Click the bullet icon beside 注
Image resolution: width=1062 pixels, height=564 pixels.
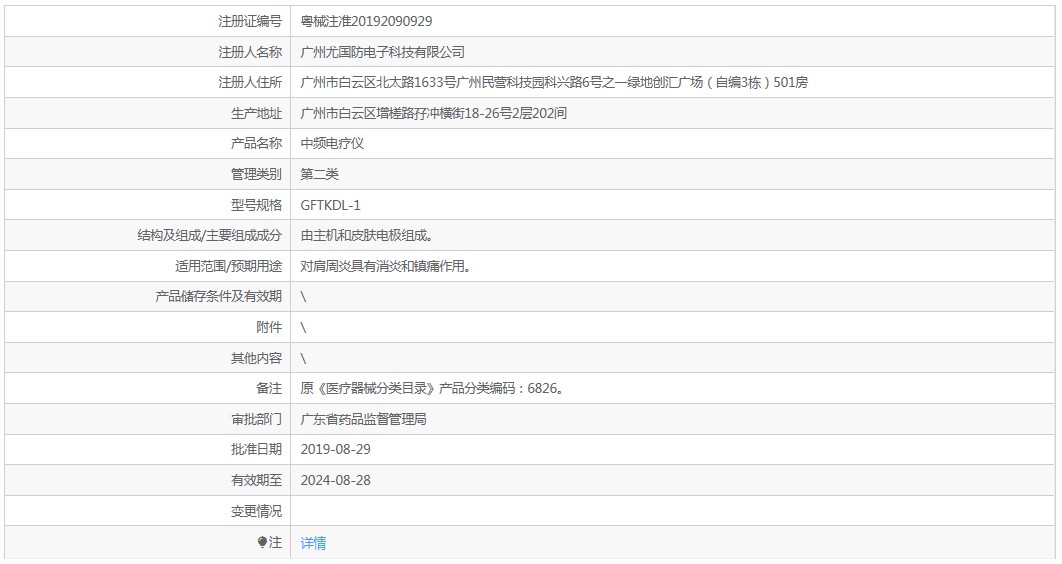tap(262, 542)
